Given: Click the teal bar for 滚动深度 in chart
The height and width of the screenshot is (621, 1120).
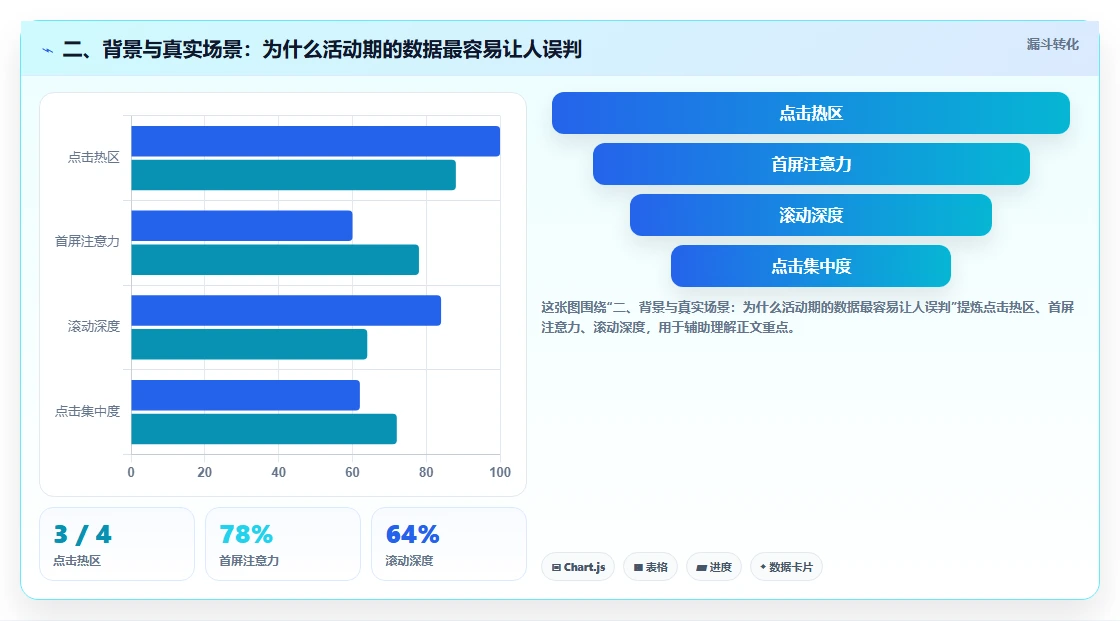Looking at the screenshot, I should tap(249, 344).
